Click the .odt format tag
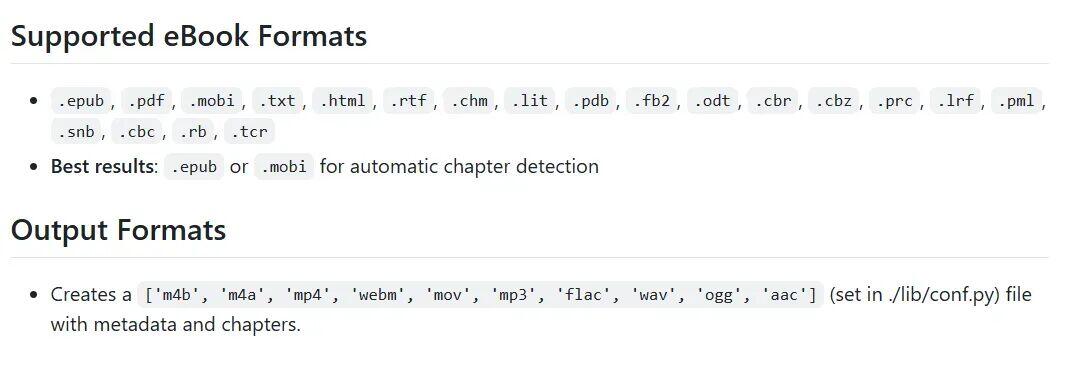The width and height of the screenshot is (1066, 367). [712, 101]
